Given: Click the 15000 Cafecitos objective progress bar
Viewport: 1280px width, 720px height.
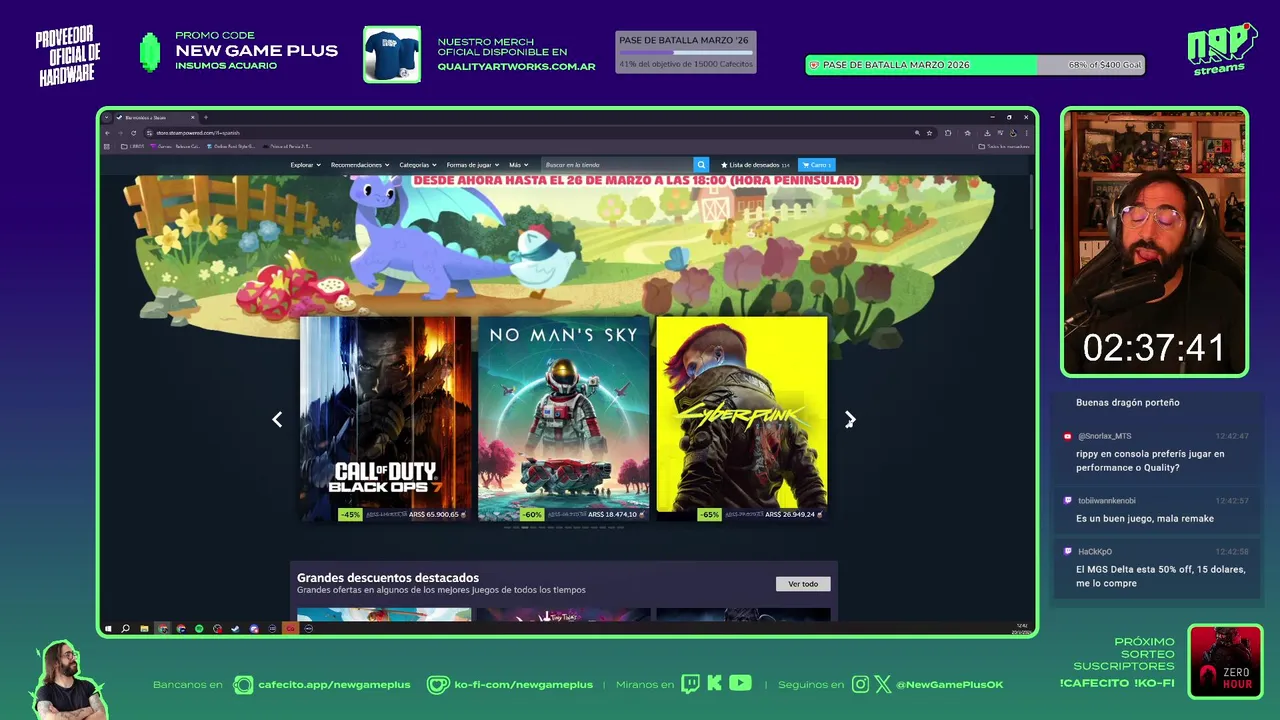Looking at the screenshot, I should click(x=685, y=52).
